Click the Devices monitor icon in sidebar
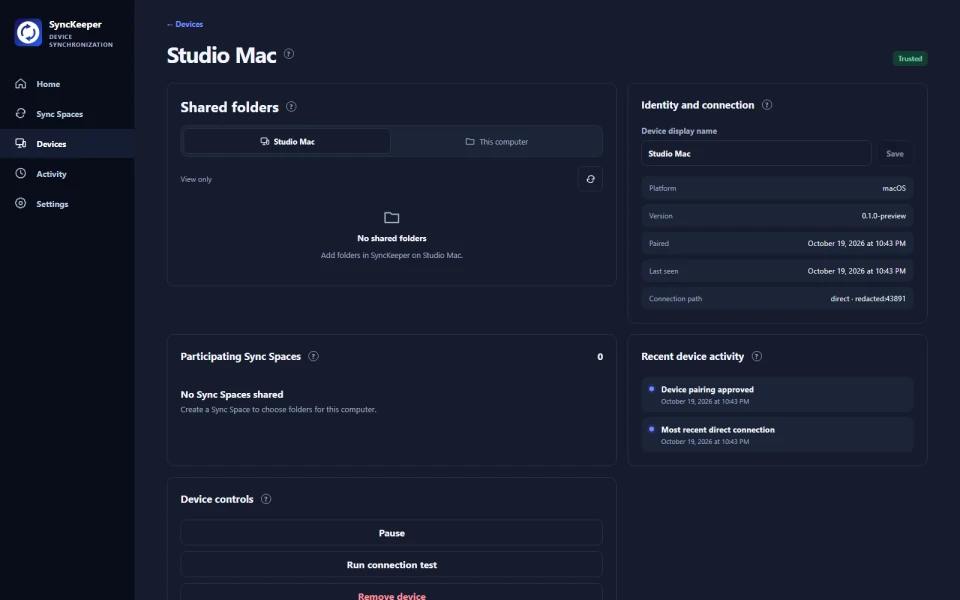 21,143
